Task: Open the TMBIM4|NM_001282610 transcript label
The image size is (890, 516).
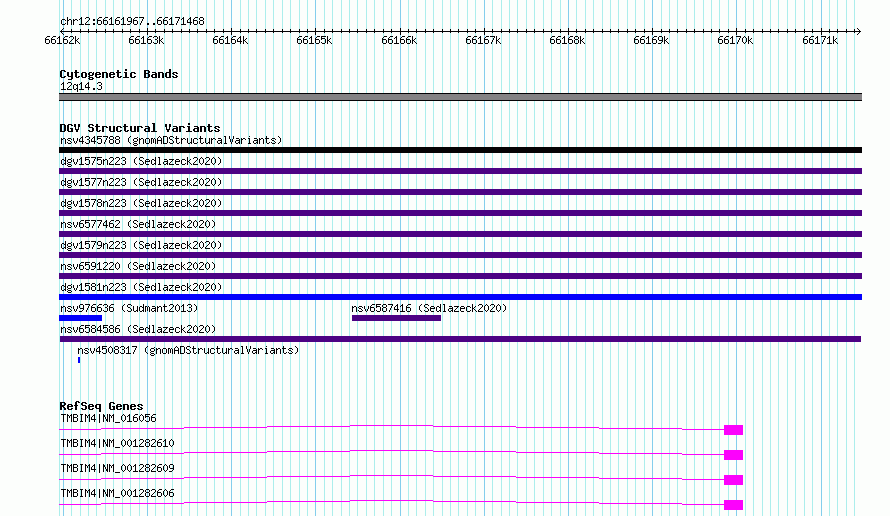Action: point(117,443)
